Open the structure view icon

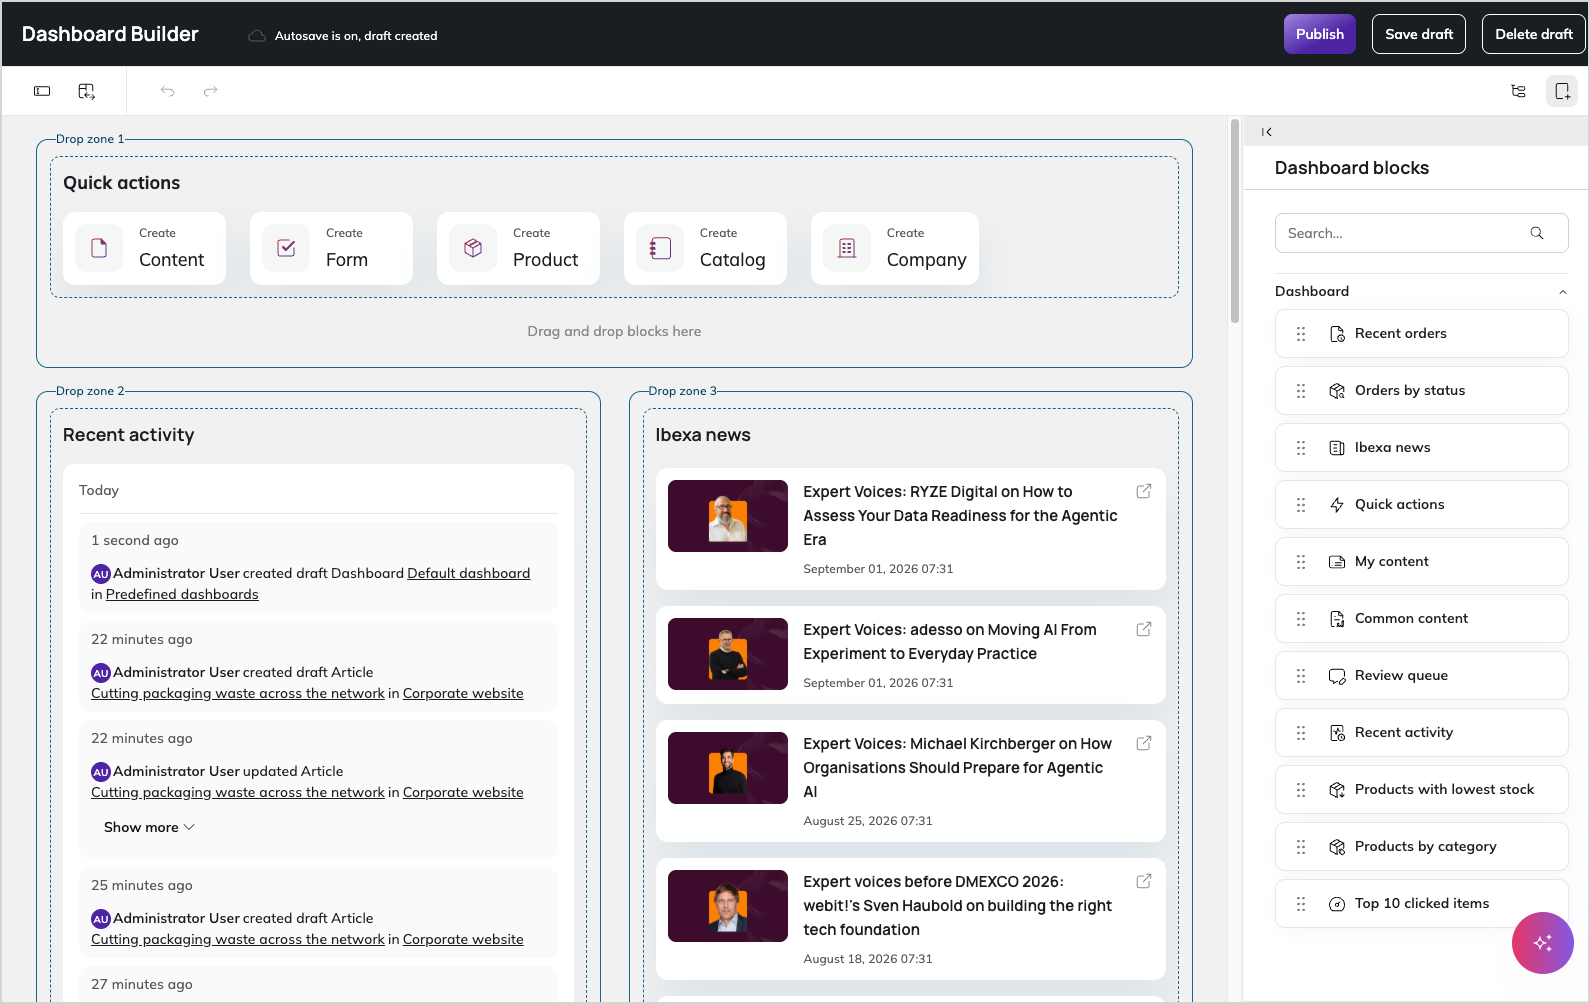coord(1518,91)
